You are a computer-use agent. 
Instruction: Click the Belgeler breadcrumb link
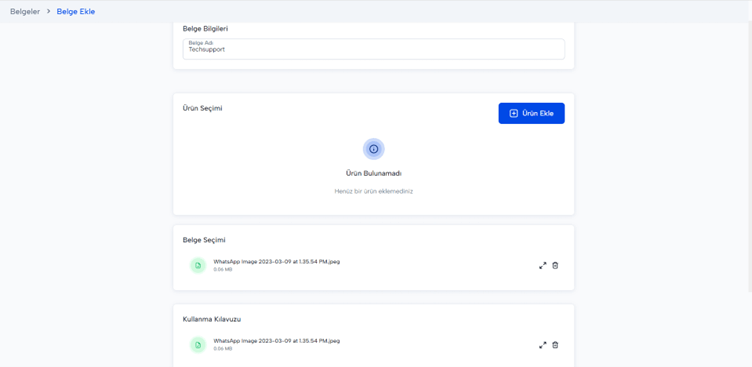[x=25, y=12]
